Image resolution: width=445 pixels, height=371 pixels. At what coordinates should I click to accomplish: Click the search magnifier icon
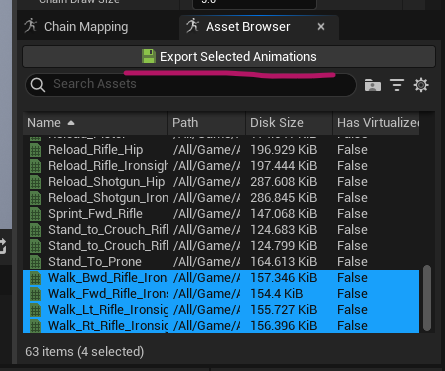pos(38,85)
